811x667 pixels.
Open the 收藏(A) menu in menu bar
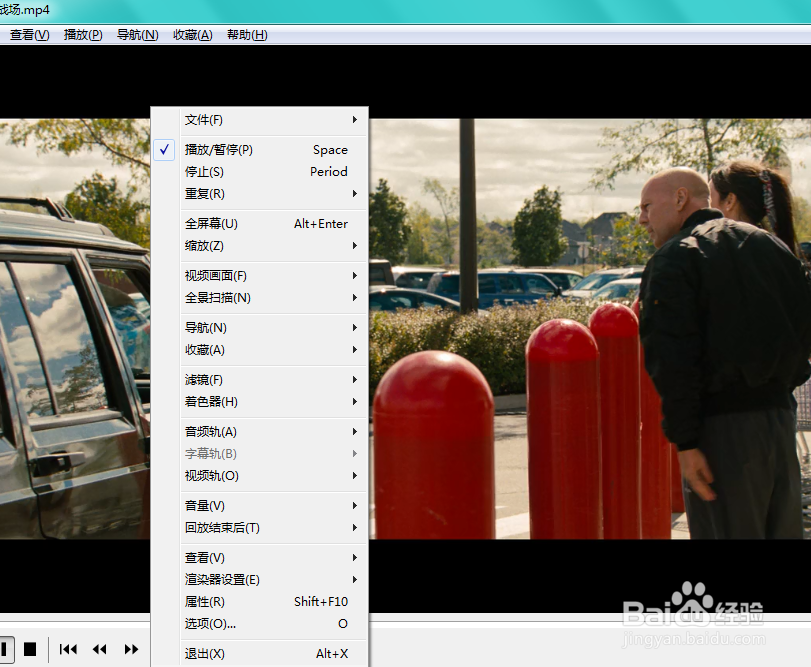(x=192, y=35)
